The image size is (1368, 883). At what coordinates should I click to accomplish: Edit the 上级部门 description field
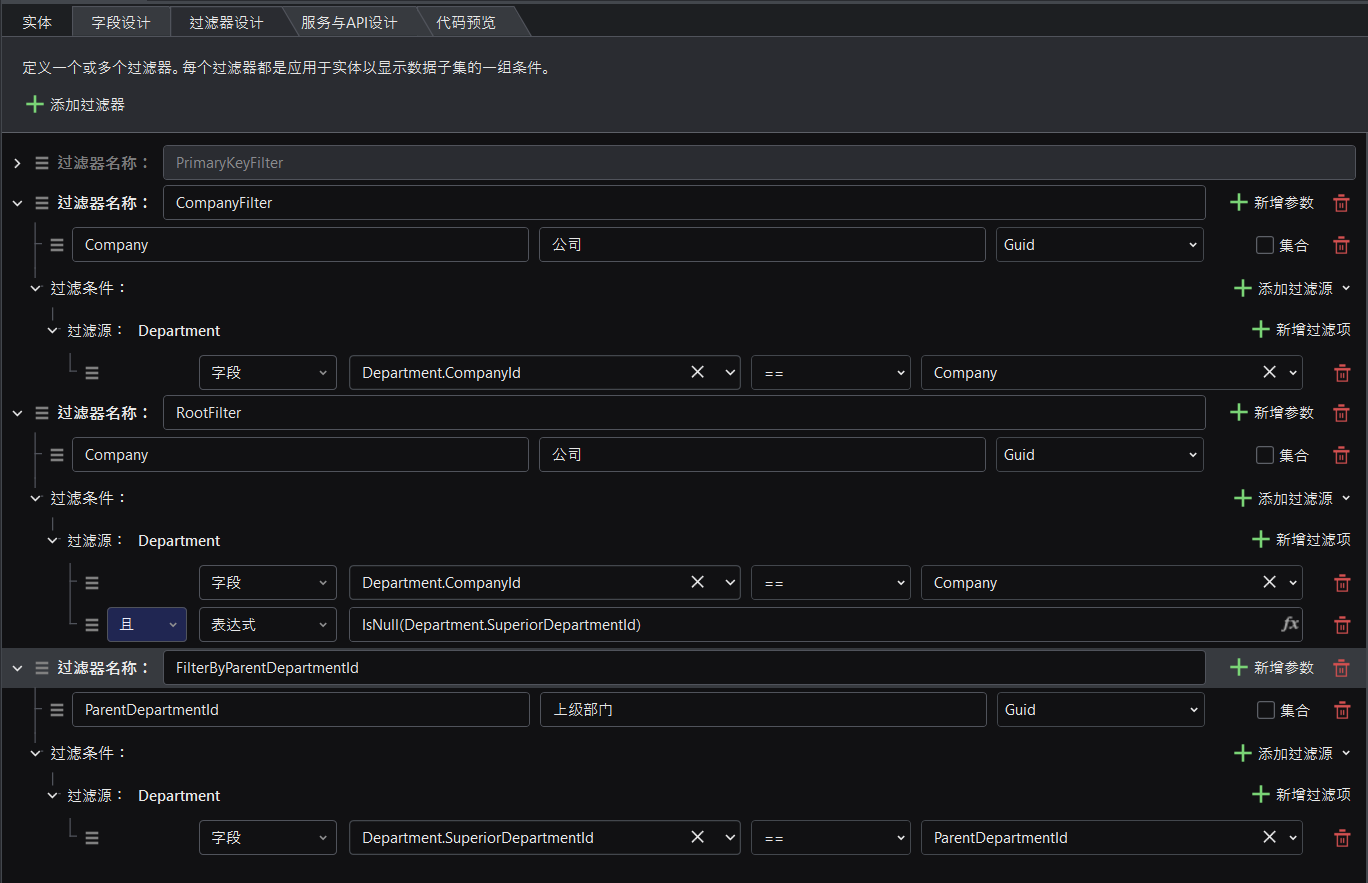(x=763, y=710)
